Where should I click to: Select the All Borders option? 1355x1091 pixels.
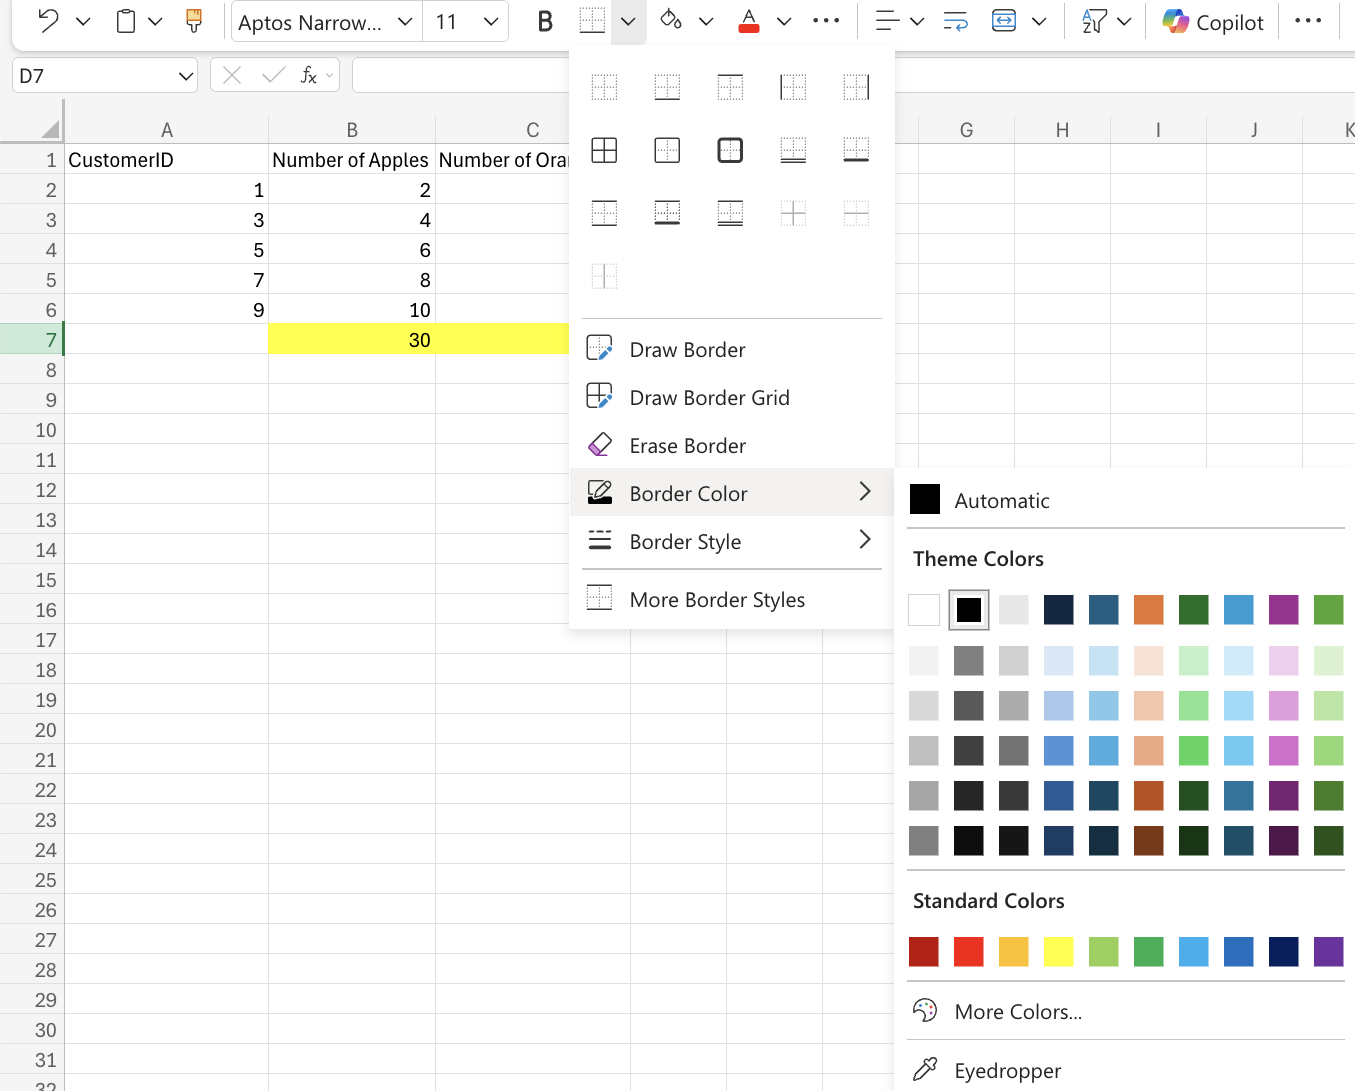(x=604, y=150)
